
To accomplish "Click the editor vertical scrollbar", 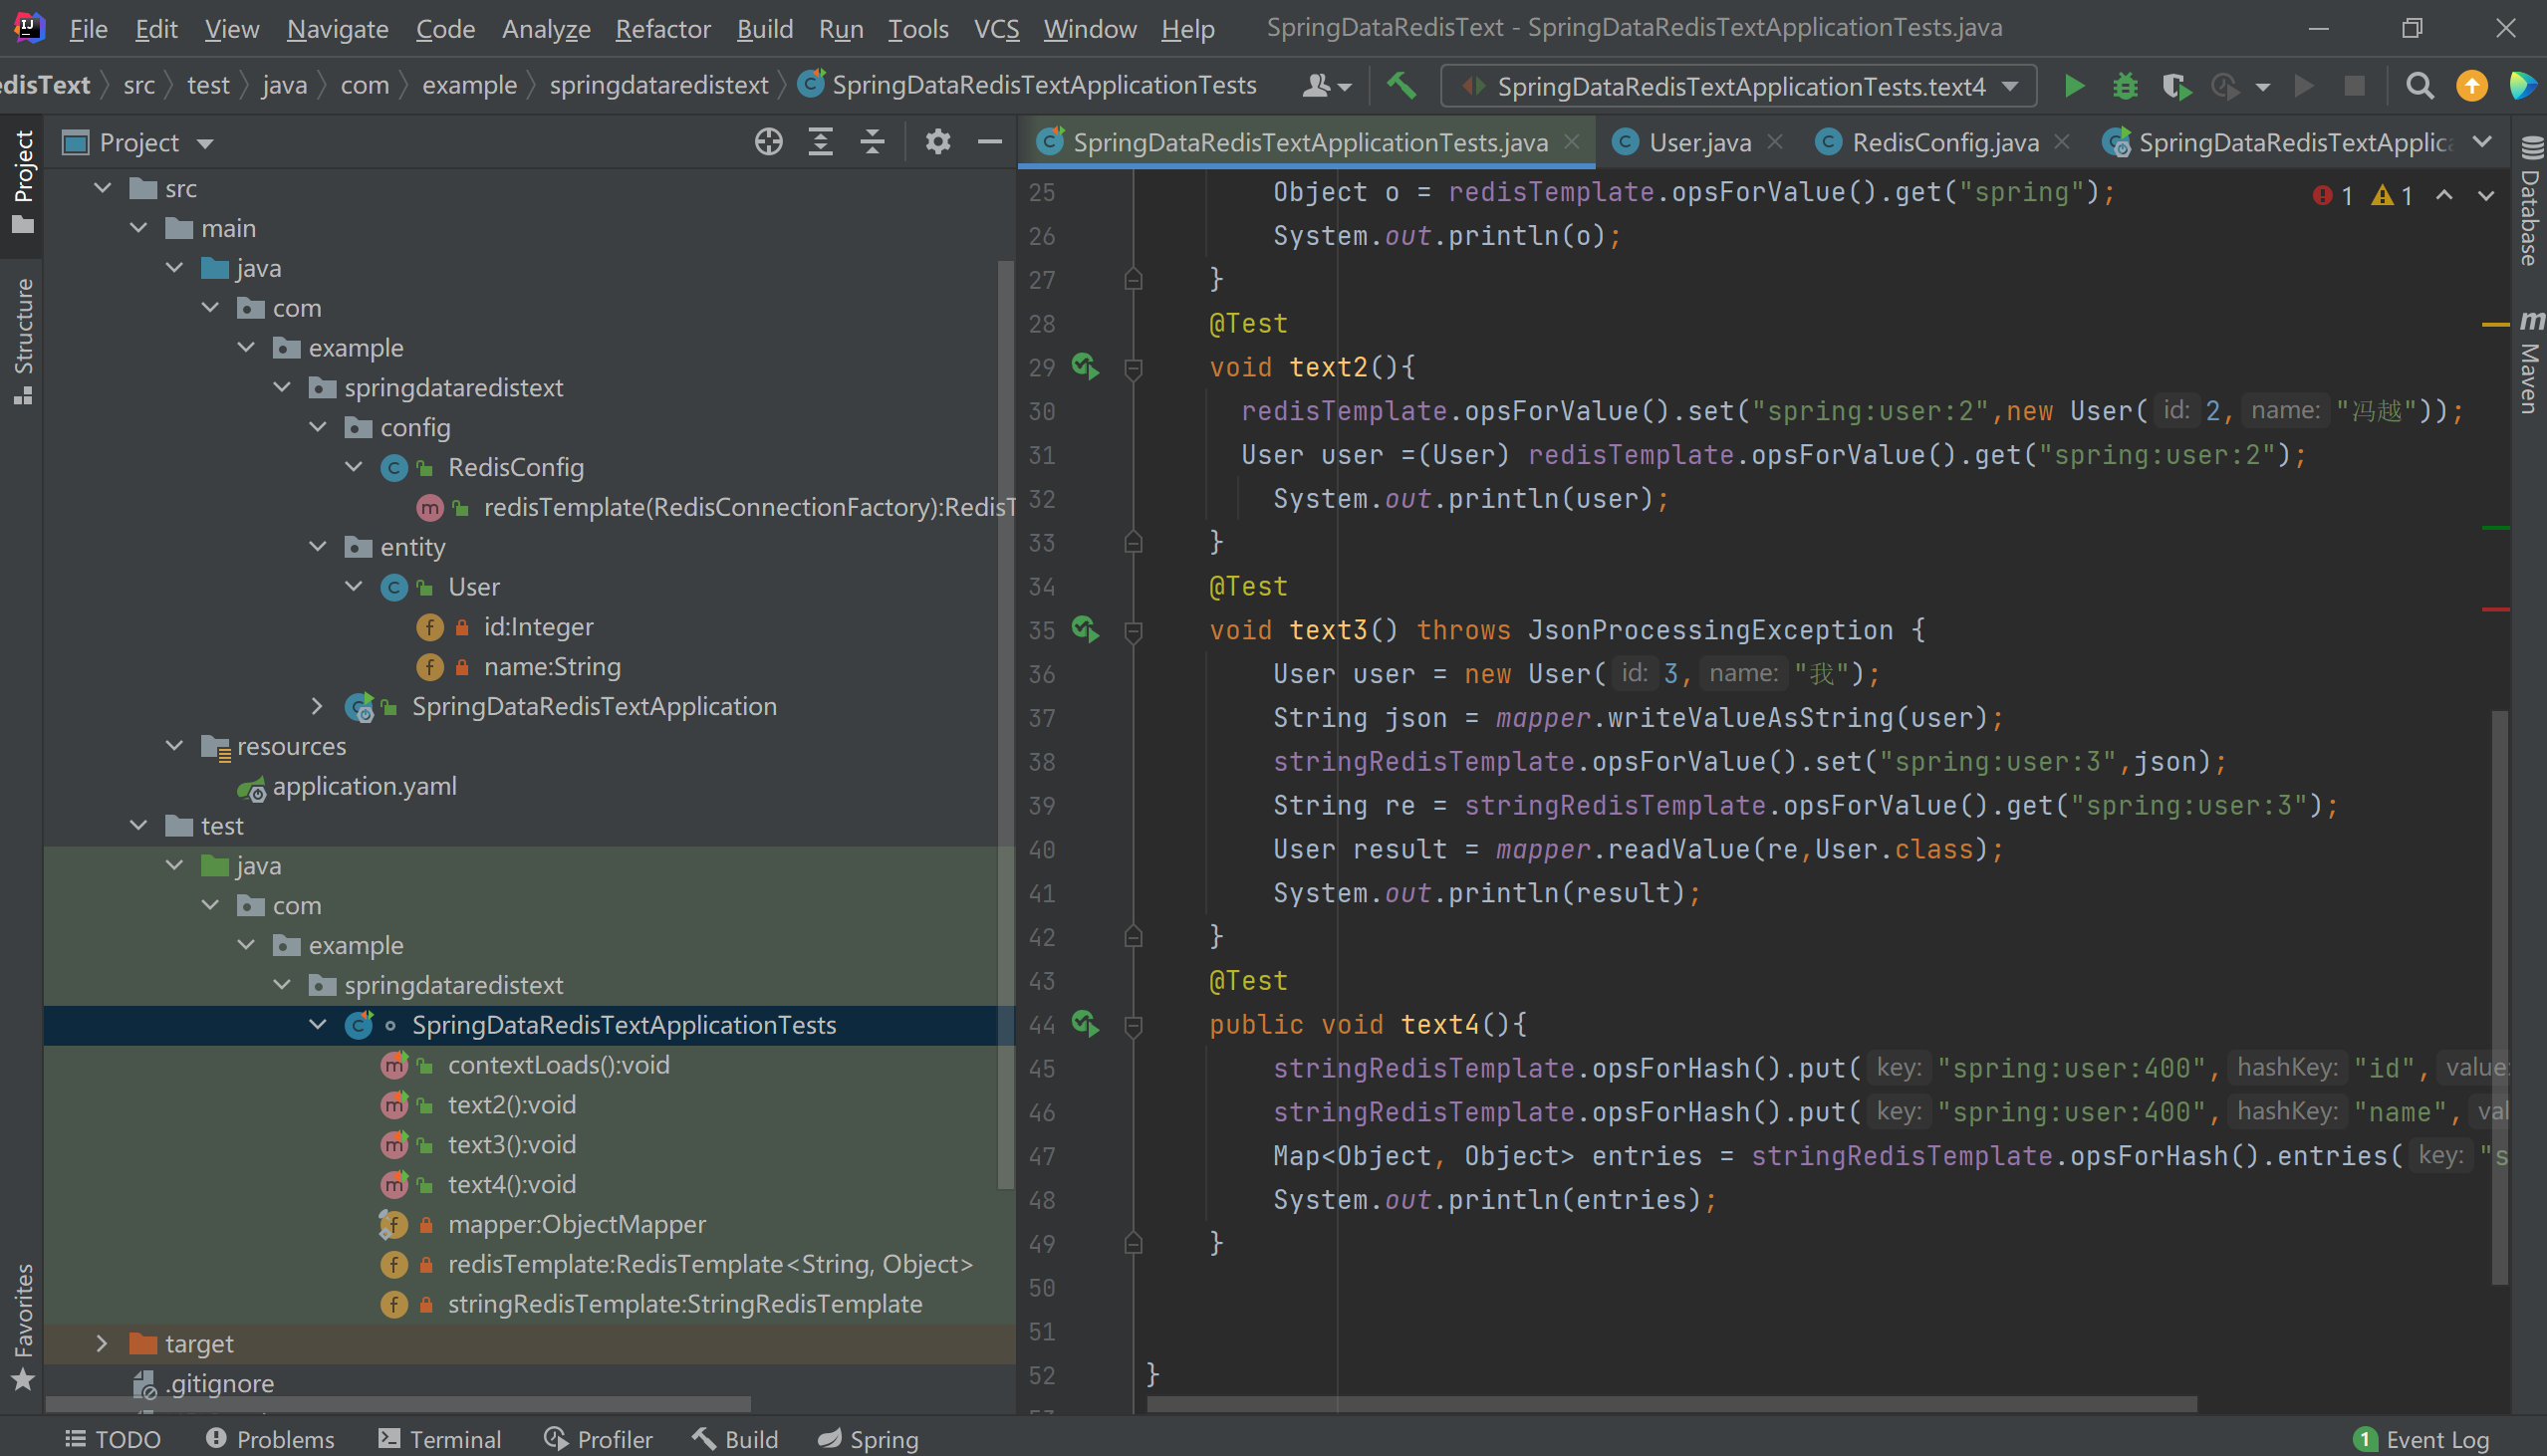I will pos(2499,996).
